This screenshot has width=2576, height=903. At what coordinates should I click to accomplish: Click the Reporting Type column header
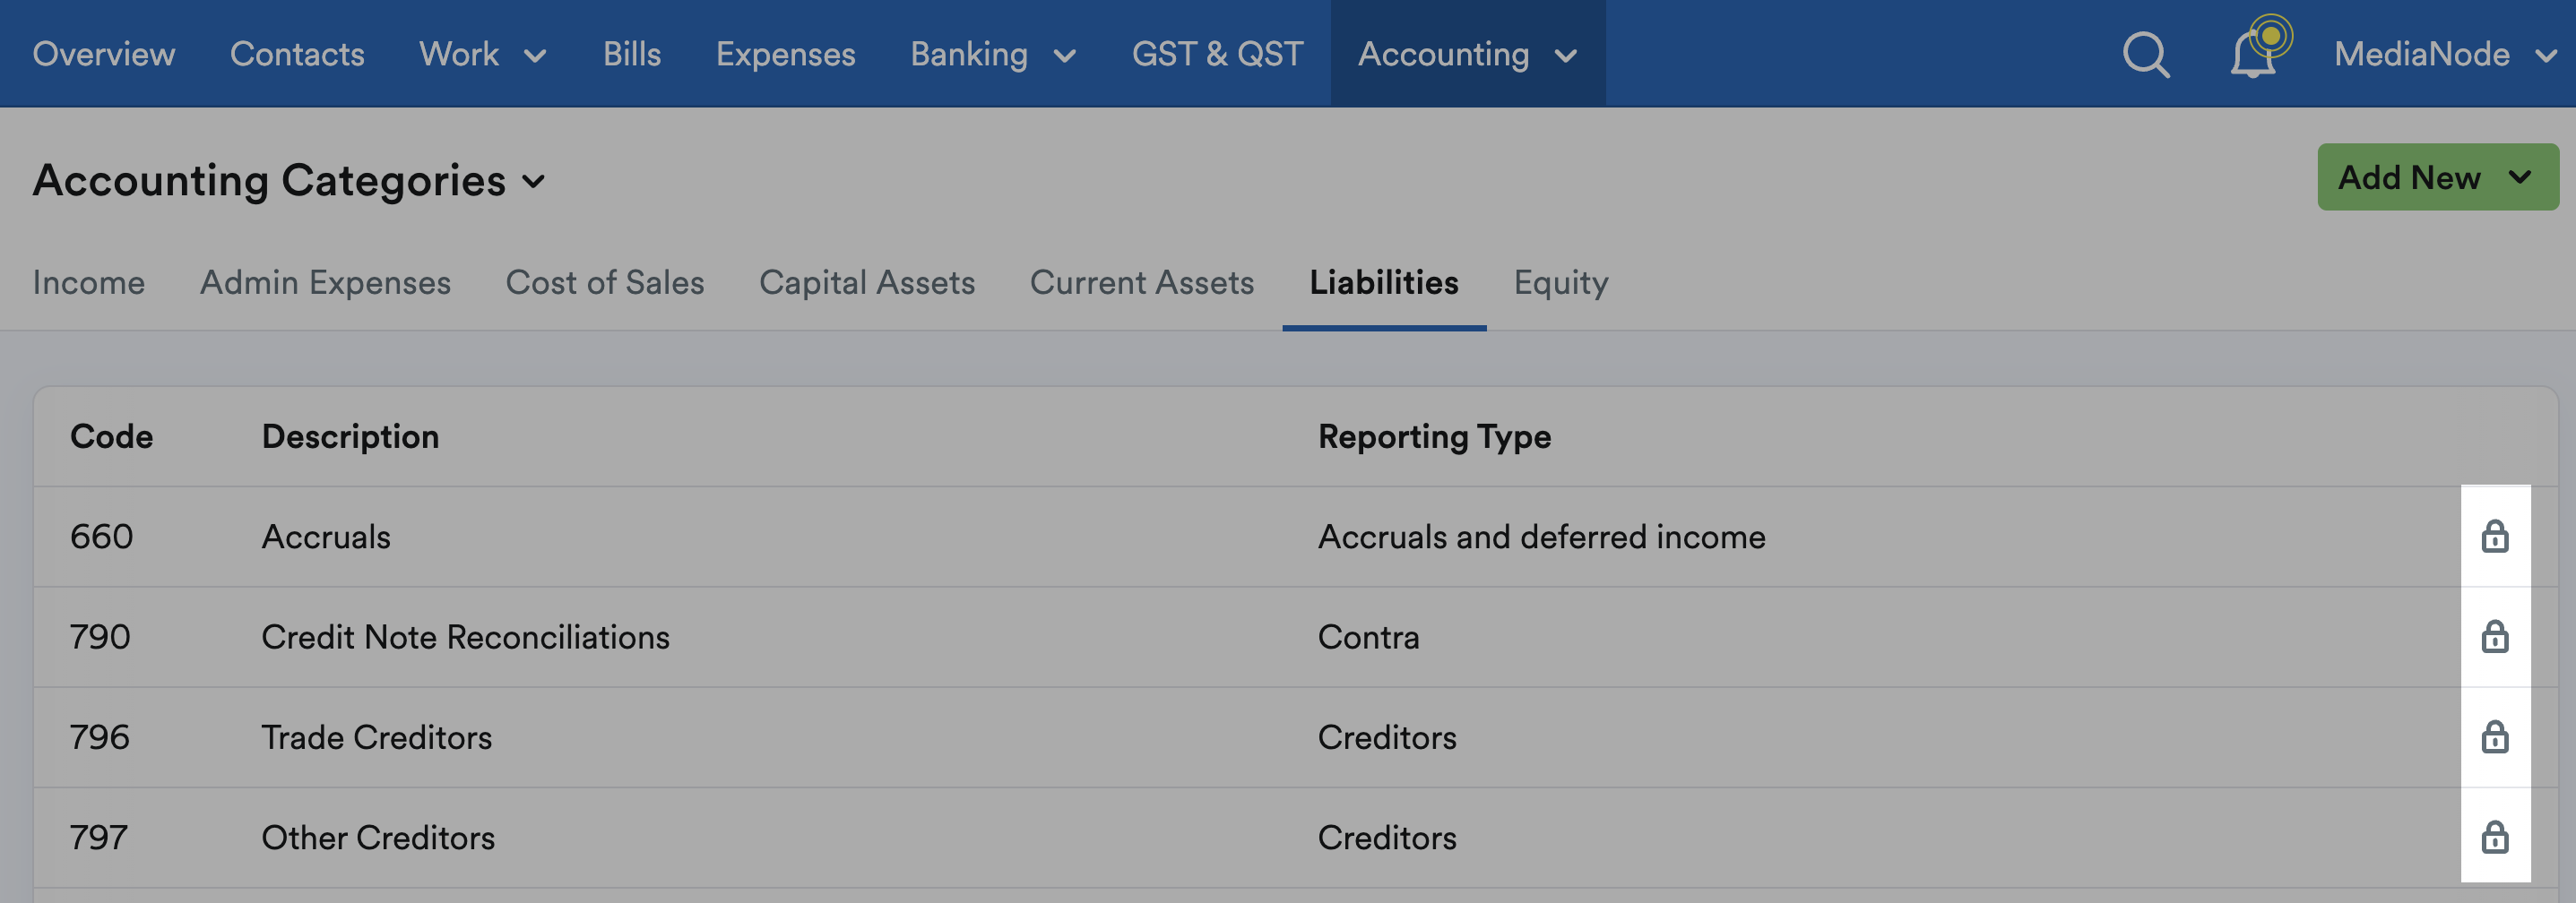[x=1434, y=437]
